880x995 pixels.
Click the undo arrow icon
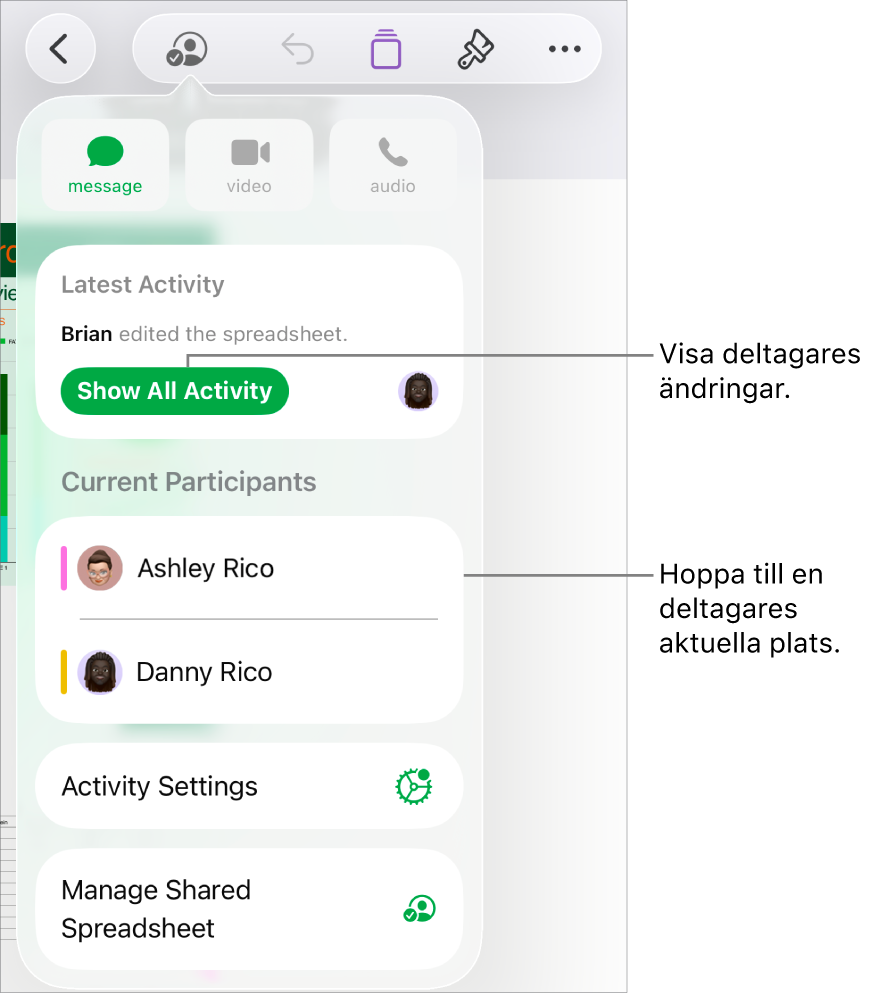click(298, 49)
